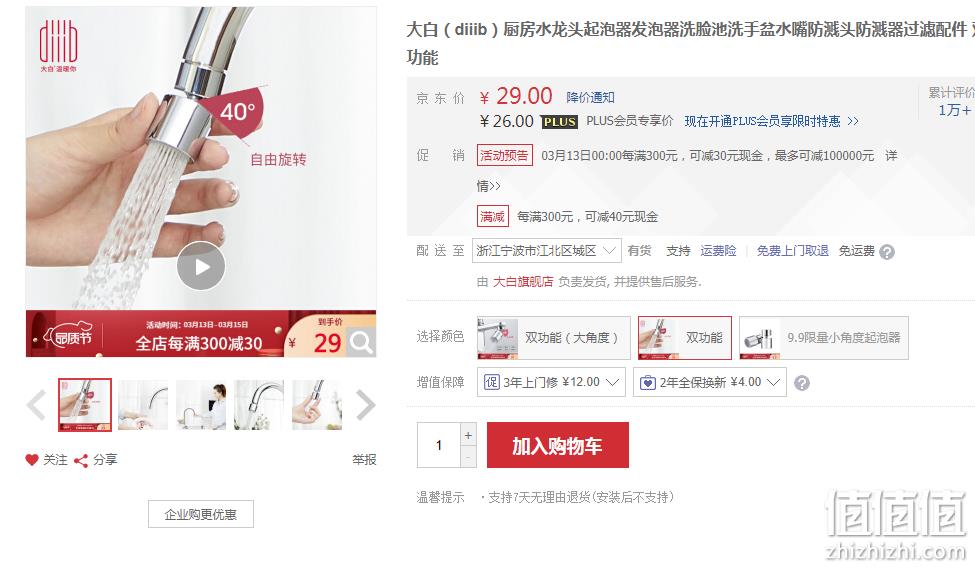This screenshot has width=975, height=569.
Task: Select the 双功能（大角度）color option
Action: click(553, 338)
